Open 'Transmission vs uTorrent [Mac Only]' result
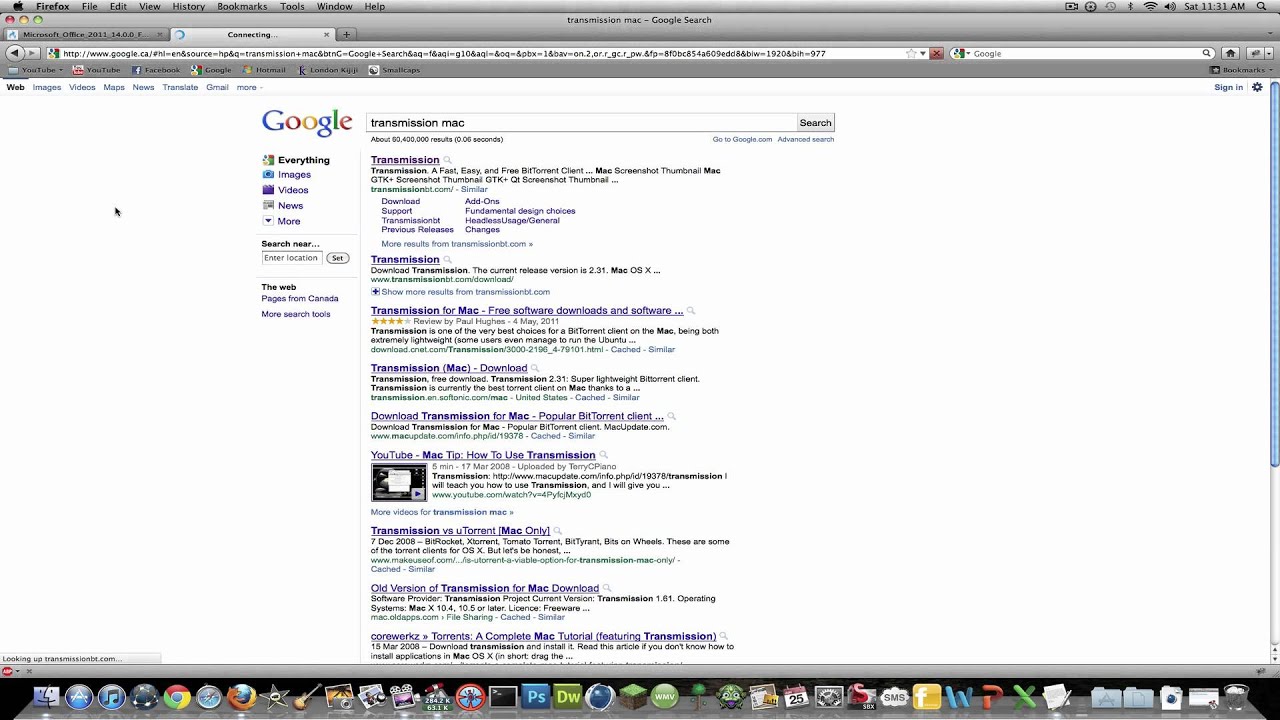The image size is (1280, 720). point(460,531)
